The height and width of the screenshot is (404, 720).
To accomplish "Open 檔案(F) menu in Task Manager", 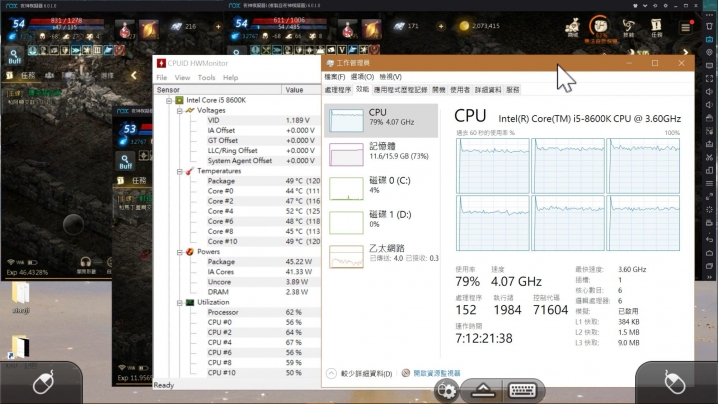I will coord(335,77).
